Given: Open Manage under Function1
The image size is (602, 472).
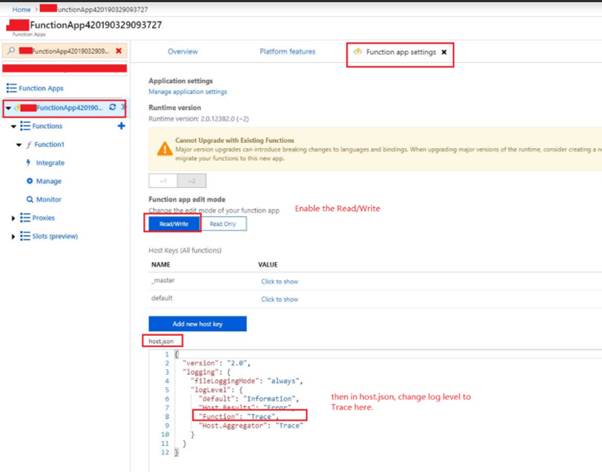Looking at the screenshot, I should 49,181.
